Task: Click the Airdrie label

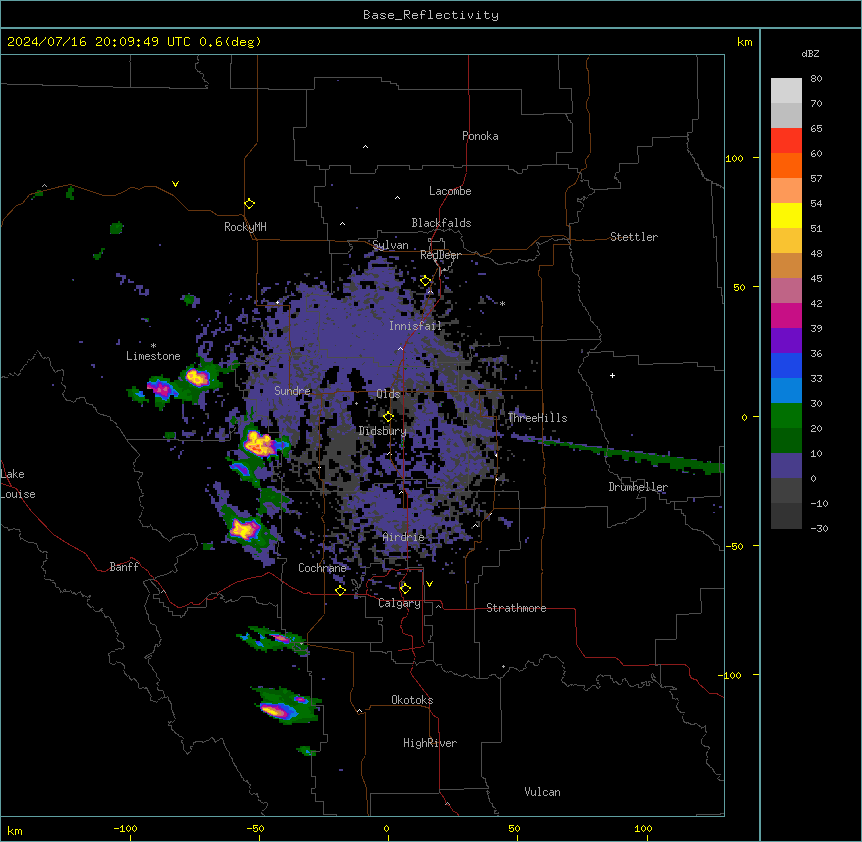Action: [403, 537]
